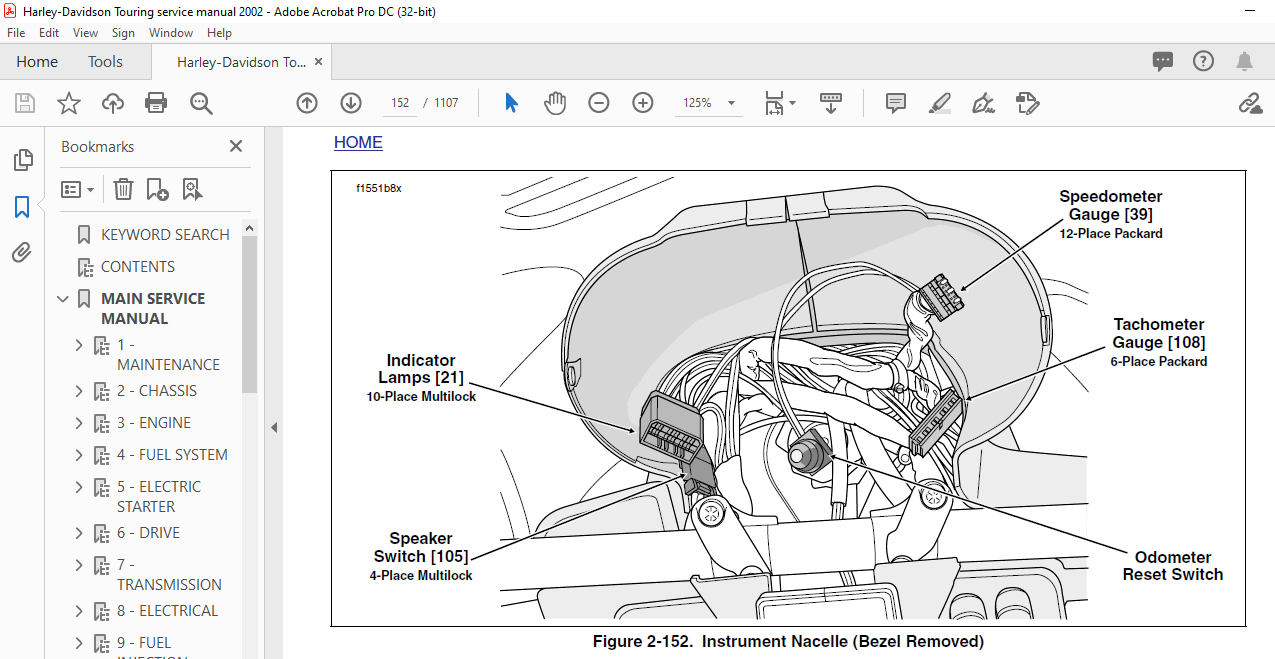1275x659 pixels.
Task: Expand the 2 - CHASSIS bookmark
Action: (79, 391)
